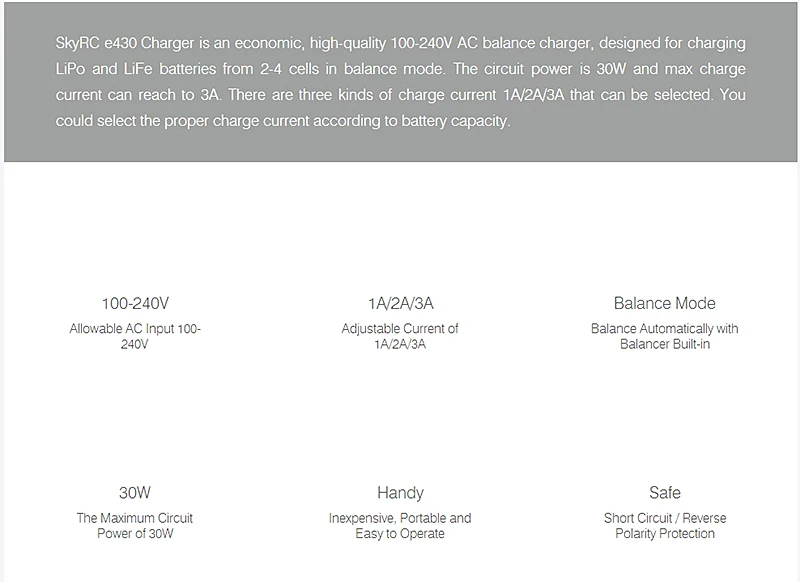Image resolution: width=800 pixels, height=582 pixels.
Task: Click the Handy feature heading
Action: [401, 493]
